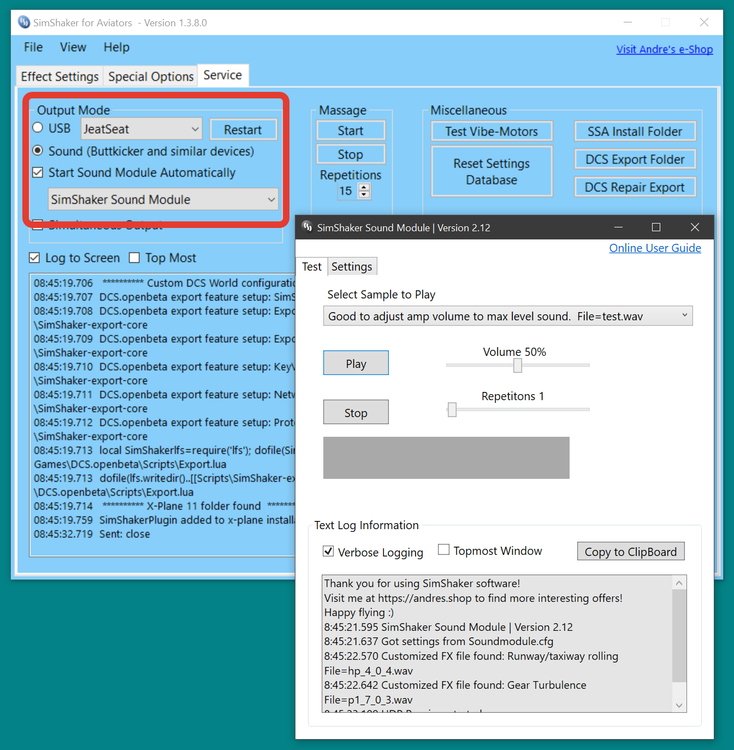
Task: Select Sound (Buttkicker) output mode radio
Action: point(37,151)
